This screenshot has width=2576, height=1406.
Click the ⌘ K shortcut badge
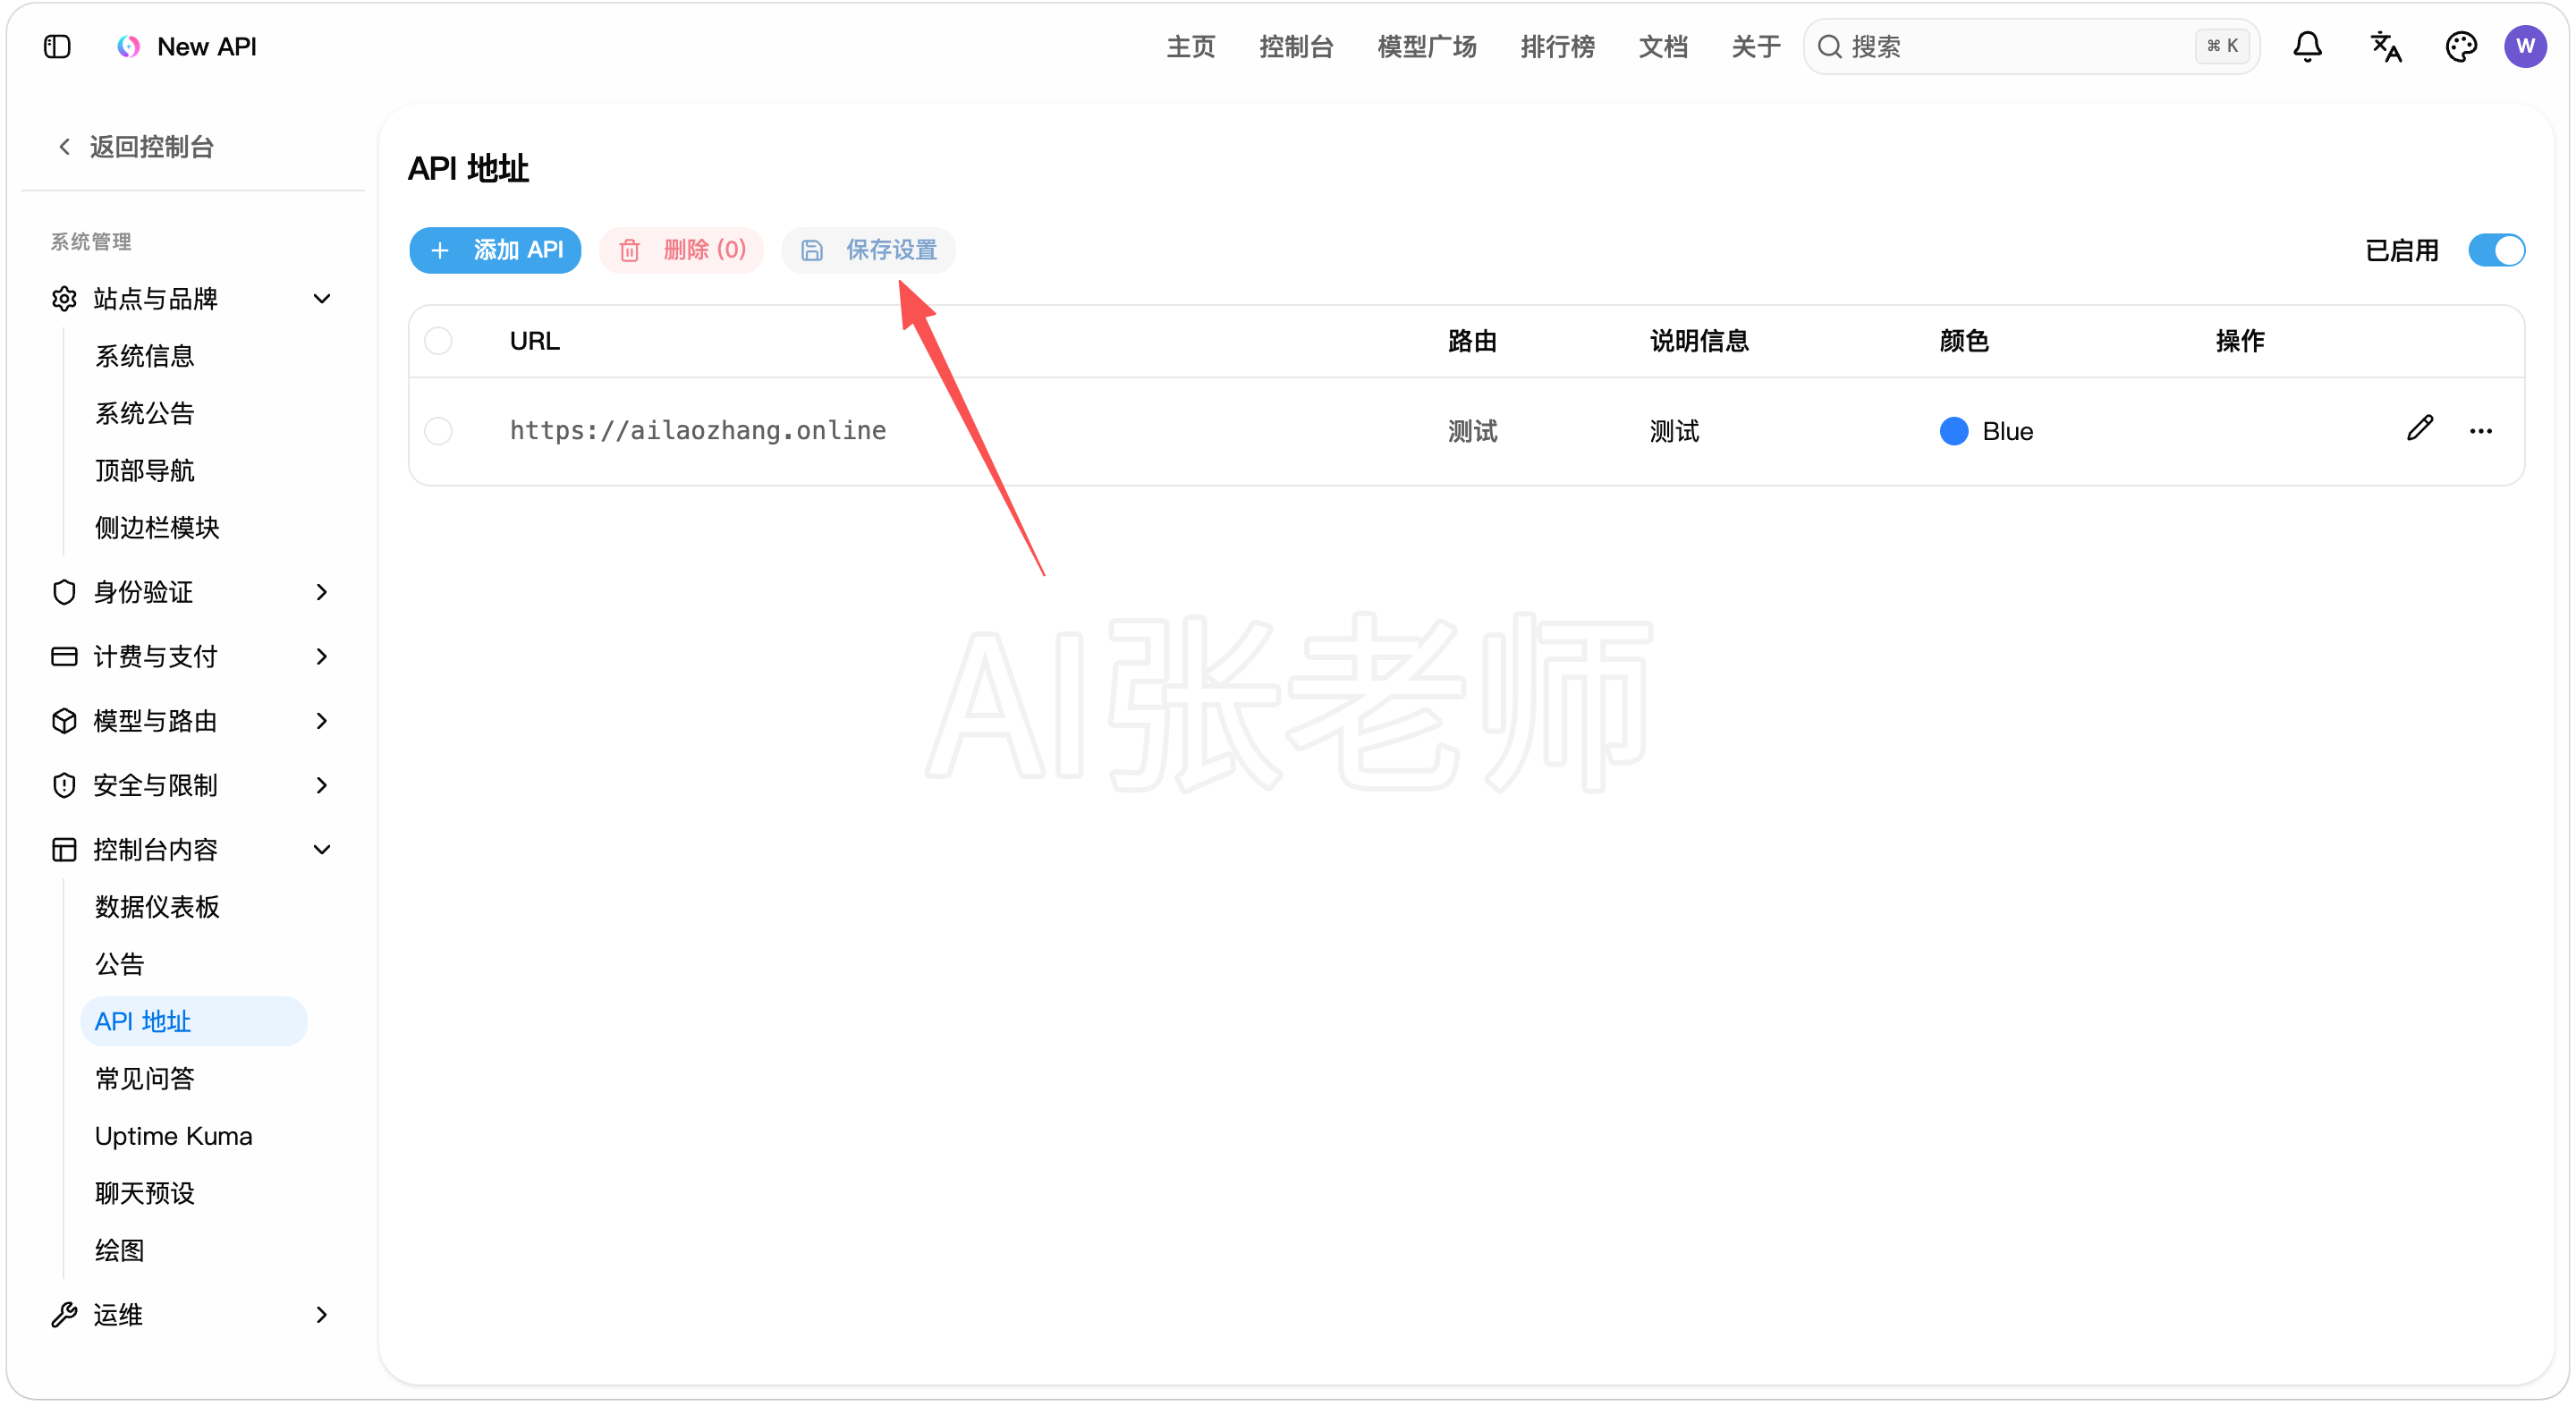[2222, 46]
